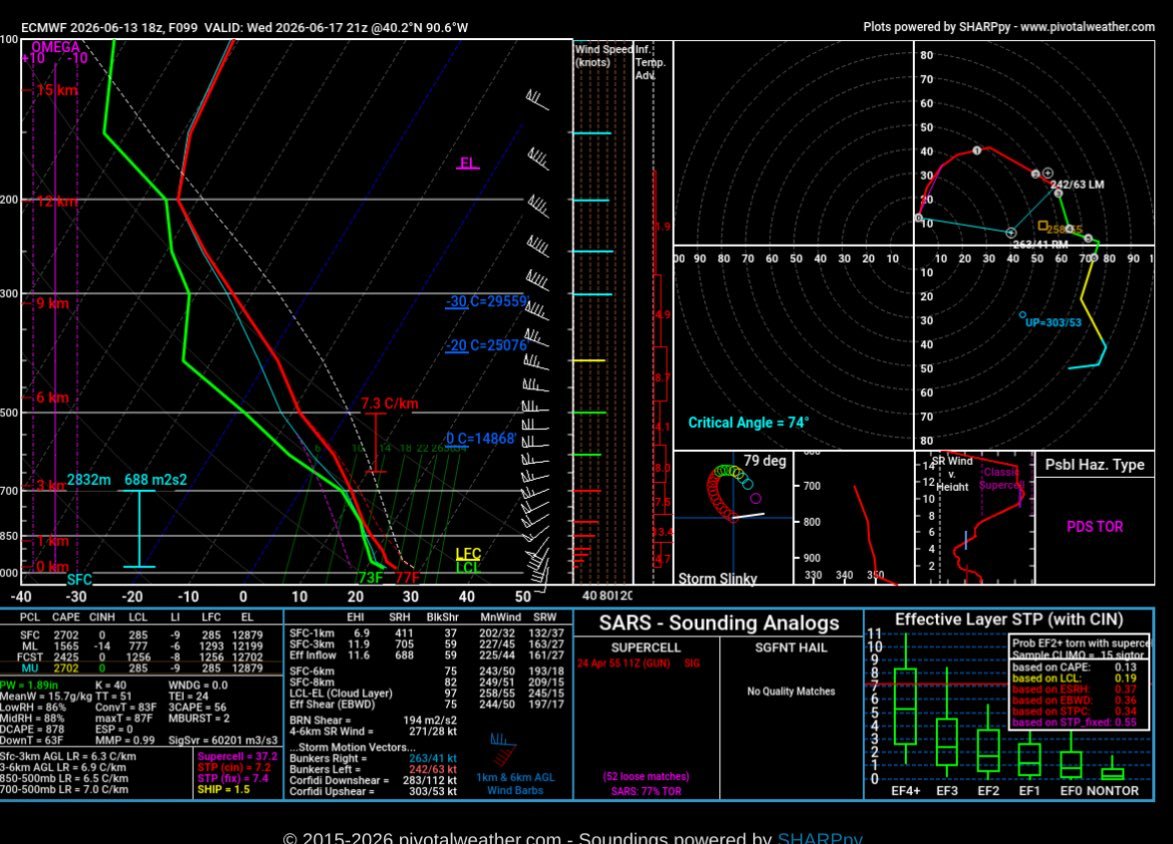
Task: Click the '73F' surface dewpoint value
Action: (370, 578)
